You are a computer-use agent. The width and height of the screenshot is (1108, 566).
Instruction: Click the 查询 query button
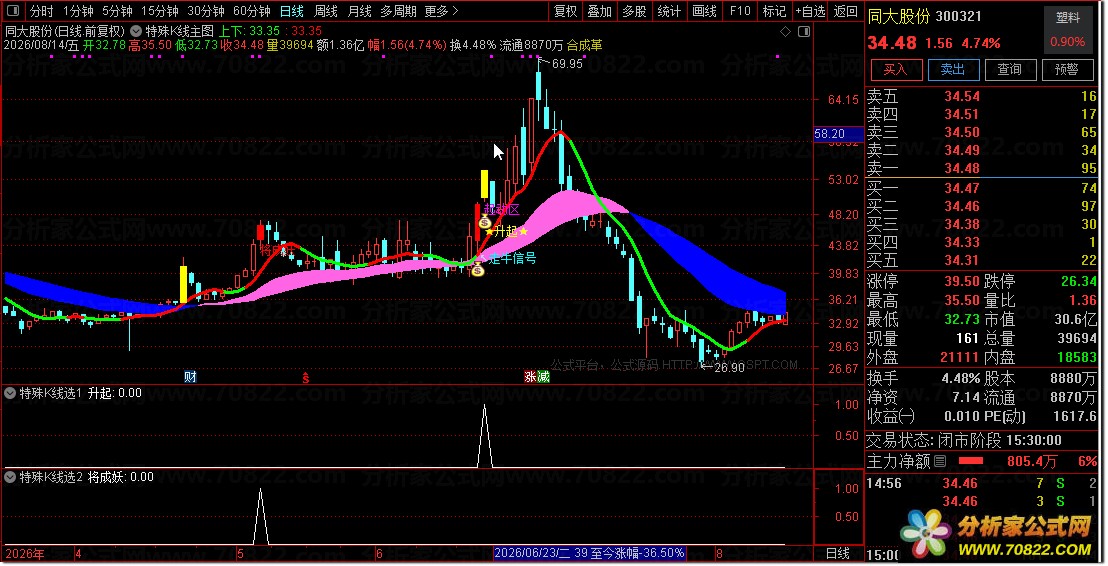pyautogui.click(x=1009, y=69)
